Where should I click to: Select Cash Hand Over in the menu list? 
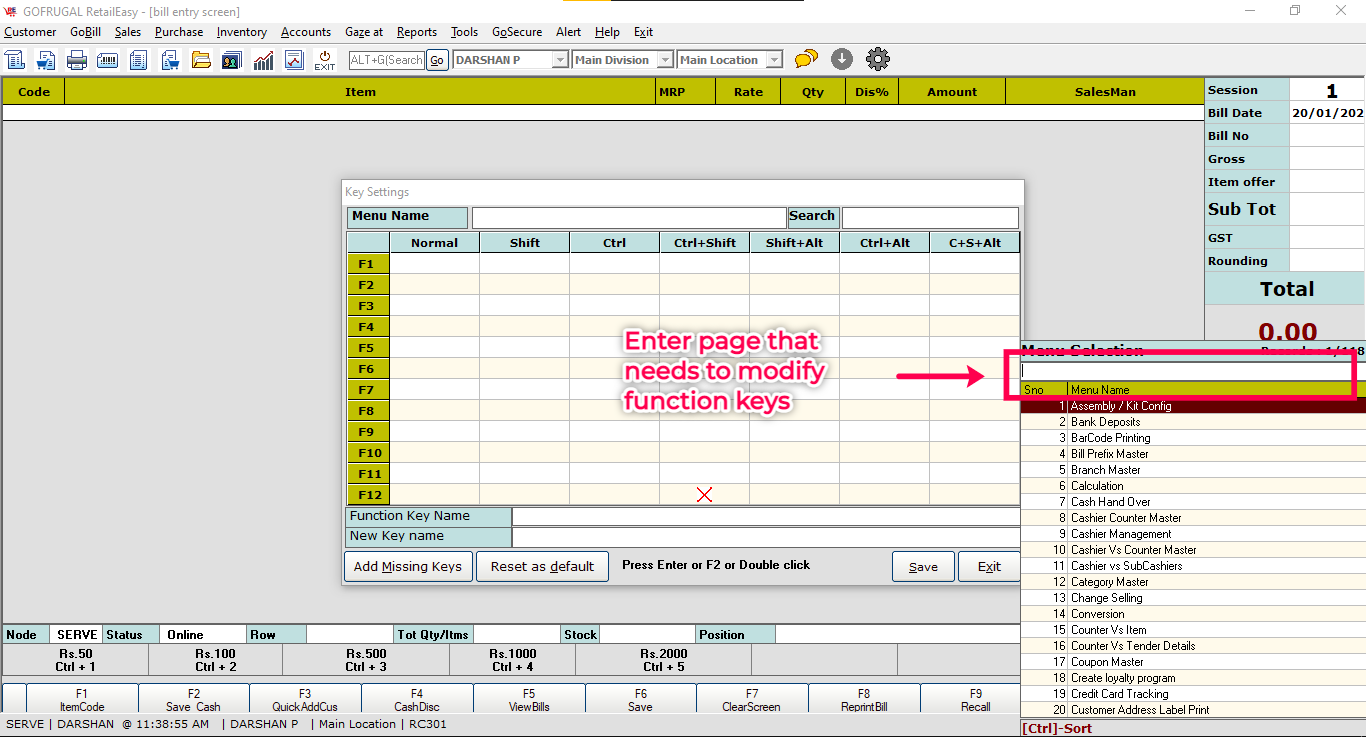point(1193,502)
